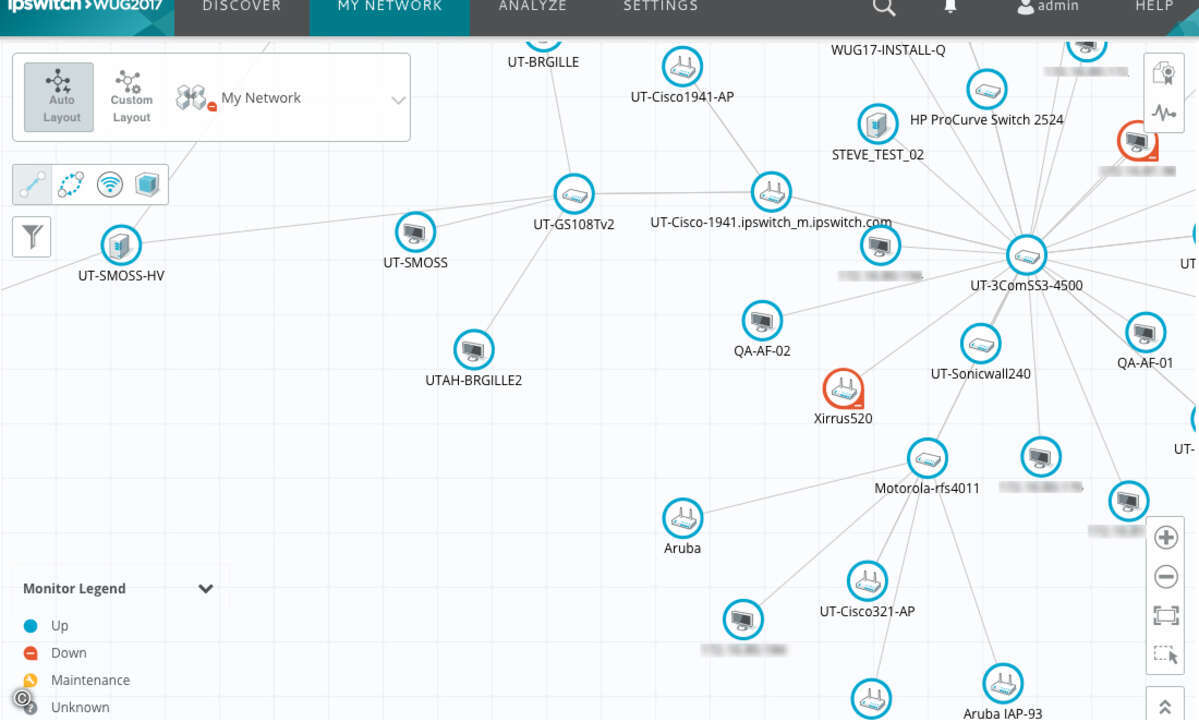Select the Aruba access point node

click(x=682, y=519)
